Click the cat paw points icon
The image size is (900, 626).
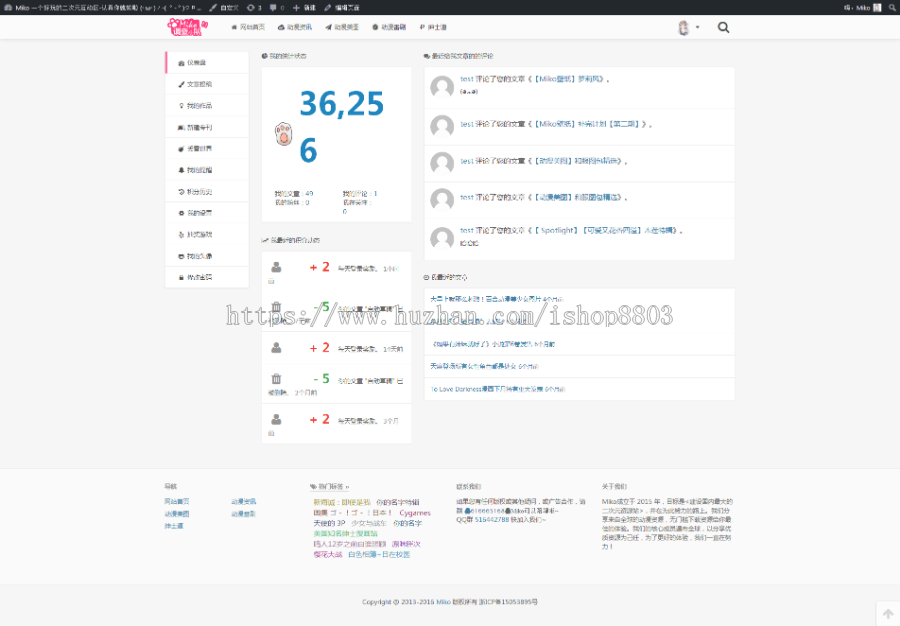tap(284, 134)
